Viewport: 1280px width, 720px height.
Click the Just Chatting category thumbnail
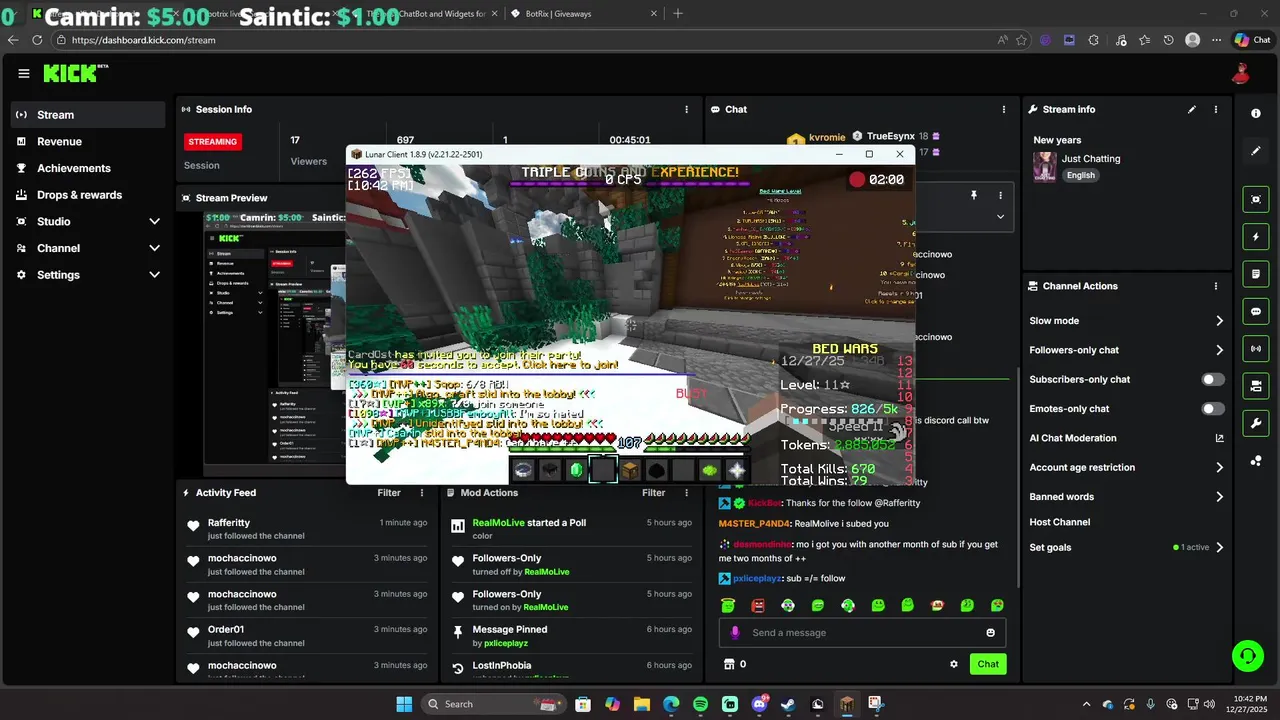tap(1045, 166)
